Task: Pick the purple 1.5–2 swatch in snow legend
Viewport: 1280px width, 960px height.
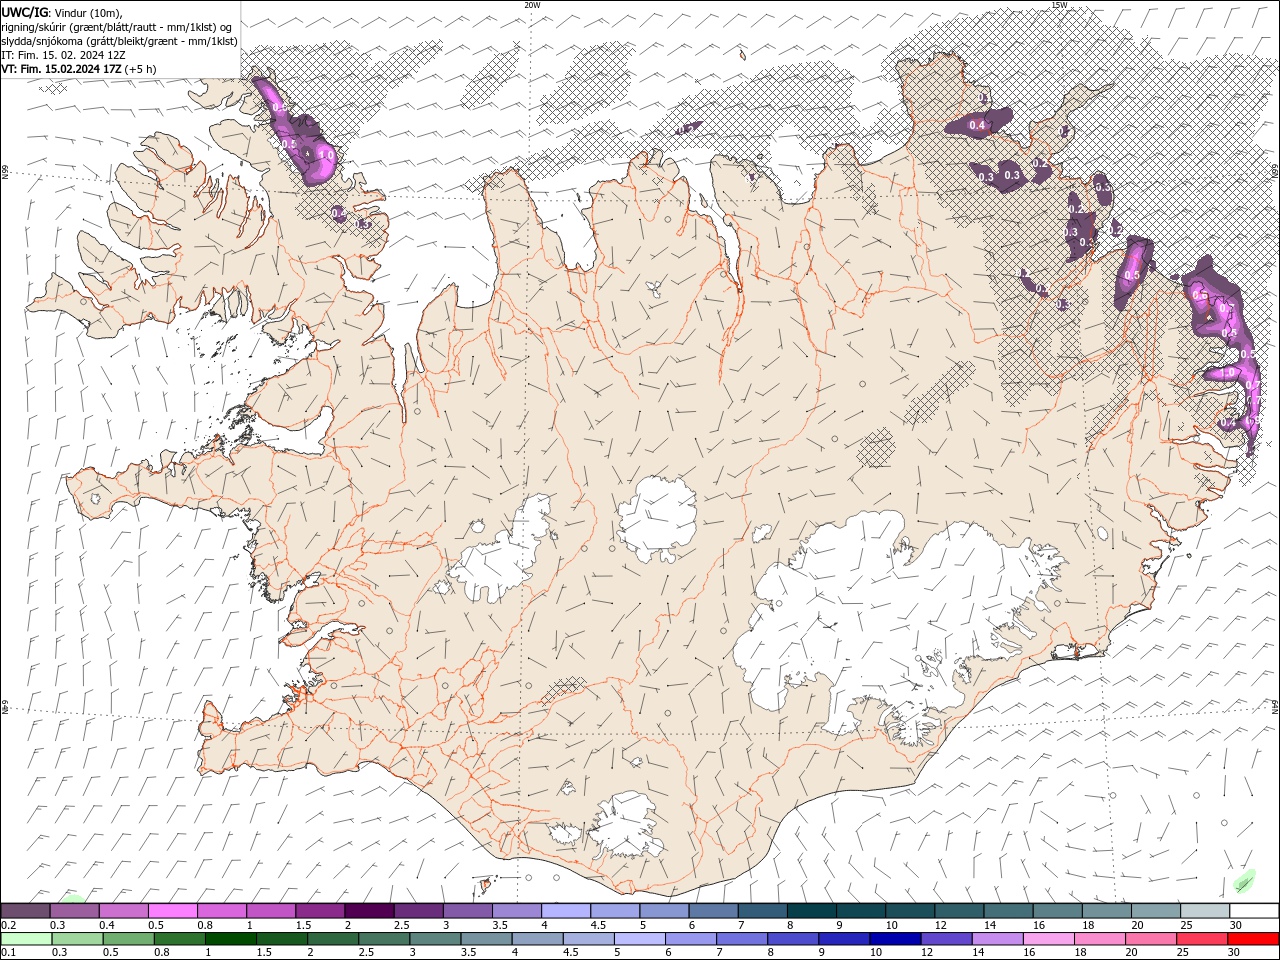Action: (319, 911)
